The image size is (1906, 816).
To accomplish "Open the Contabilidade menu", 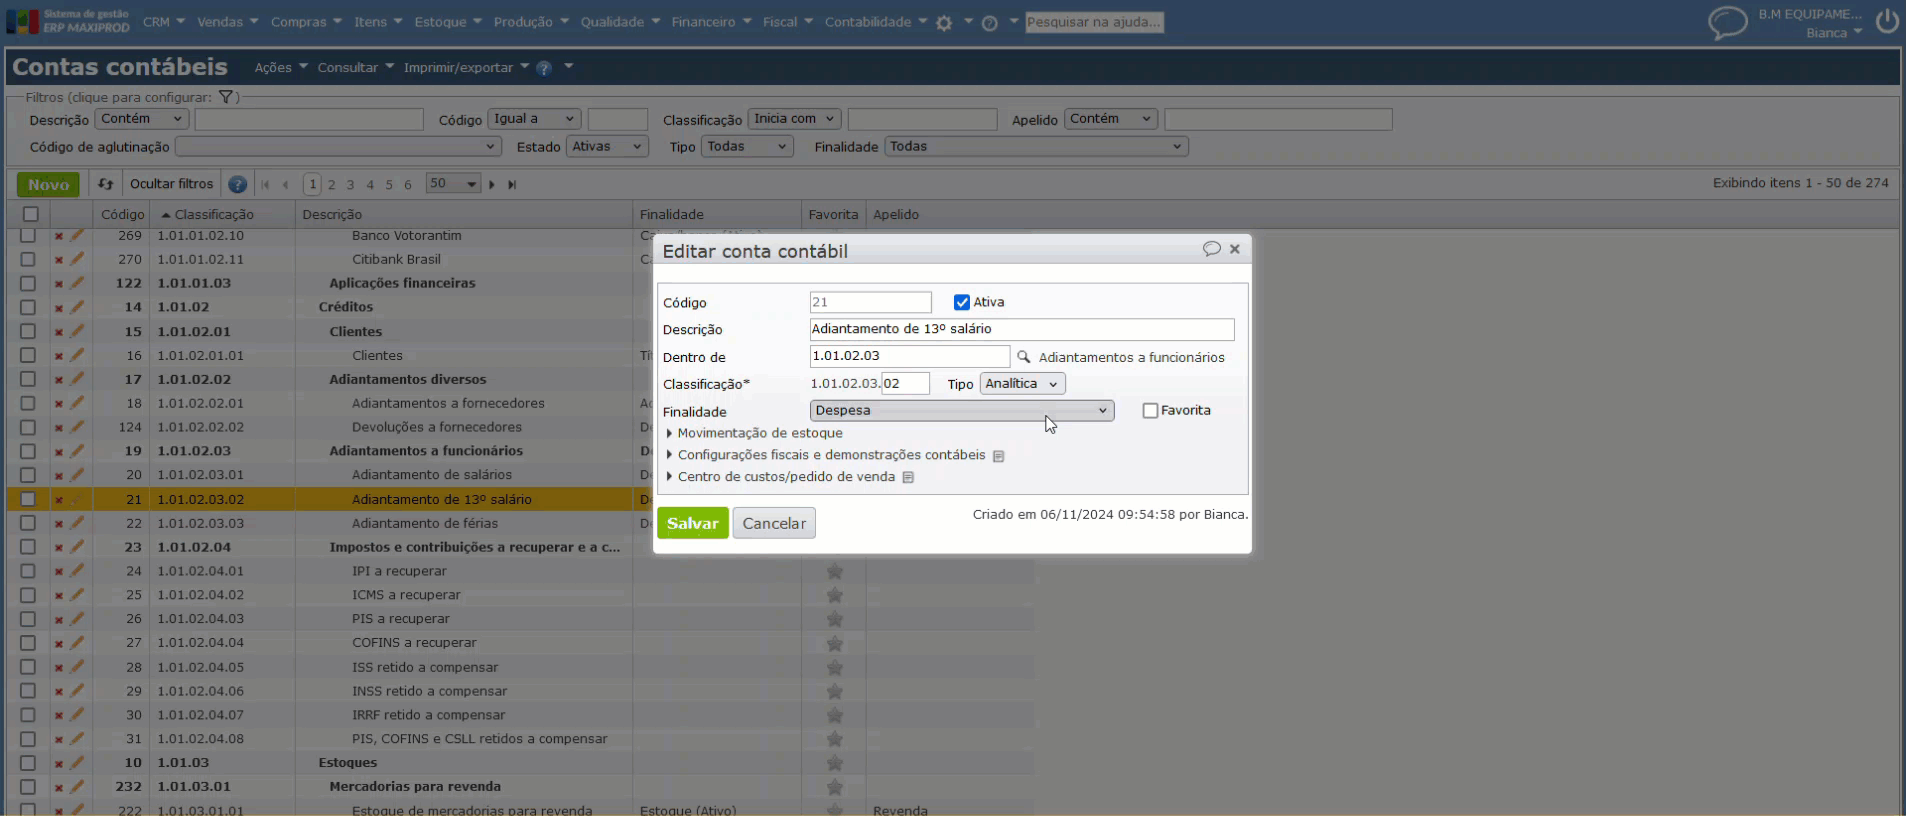I will (875, 22).
